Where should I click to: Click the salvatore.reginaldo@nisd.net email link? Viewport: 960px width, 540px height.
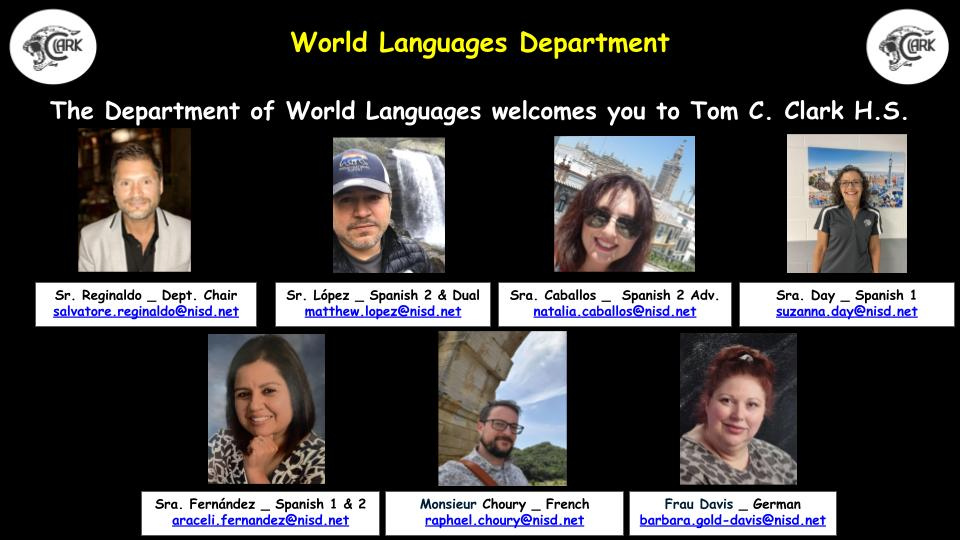(x=146, y=312)
